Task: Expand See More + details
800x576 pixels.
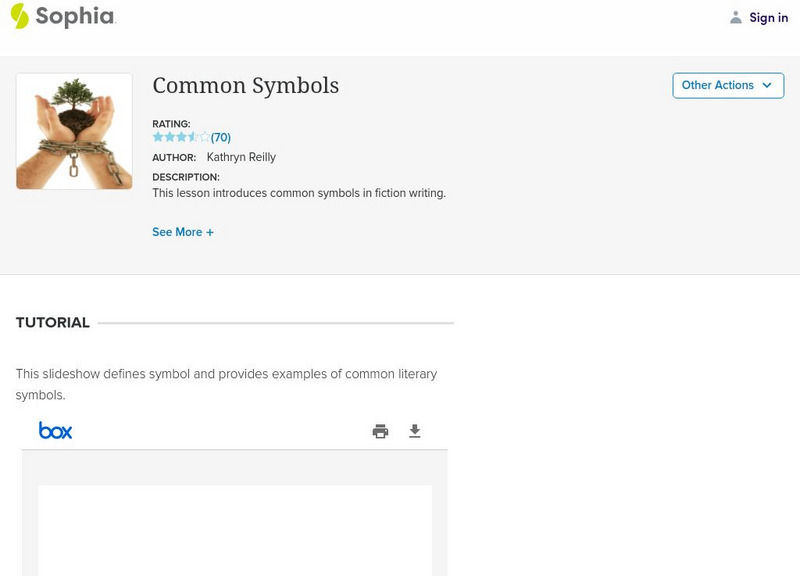Action: click(183, 232)
